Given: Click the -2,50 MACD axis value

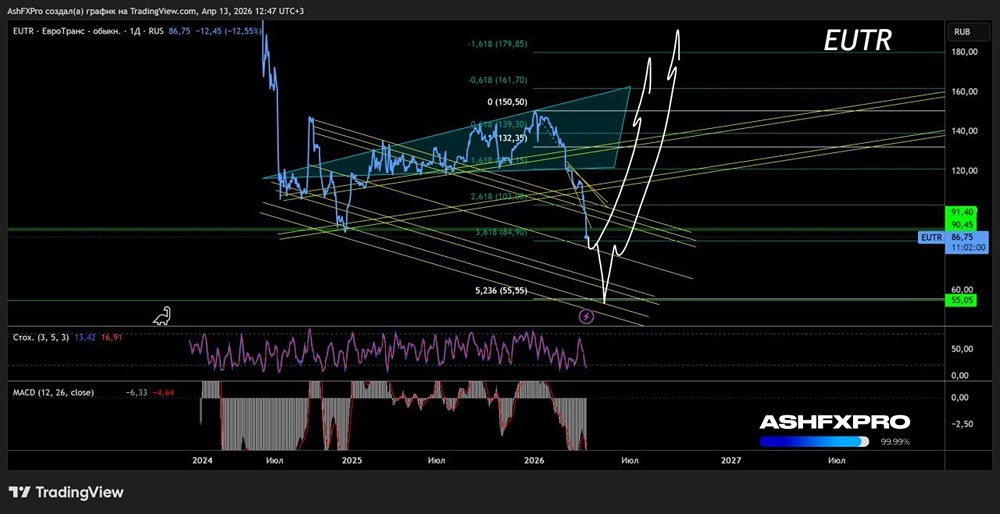Looking at the screenshot, I should click(x=962, y=423).
